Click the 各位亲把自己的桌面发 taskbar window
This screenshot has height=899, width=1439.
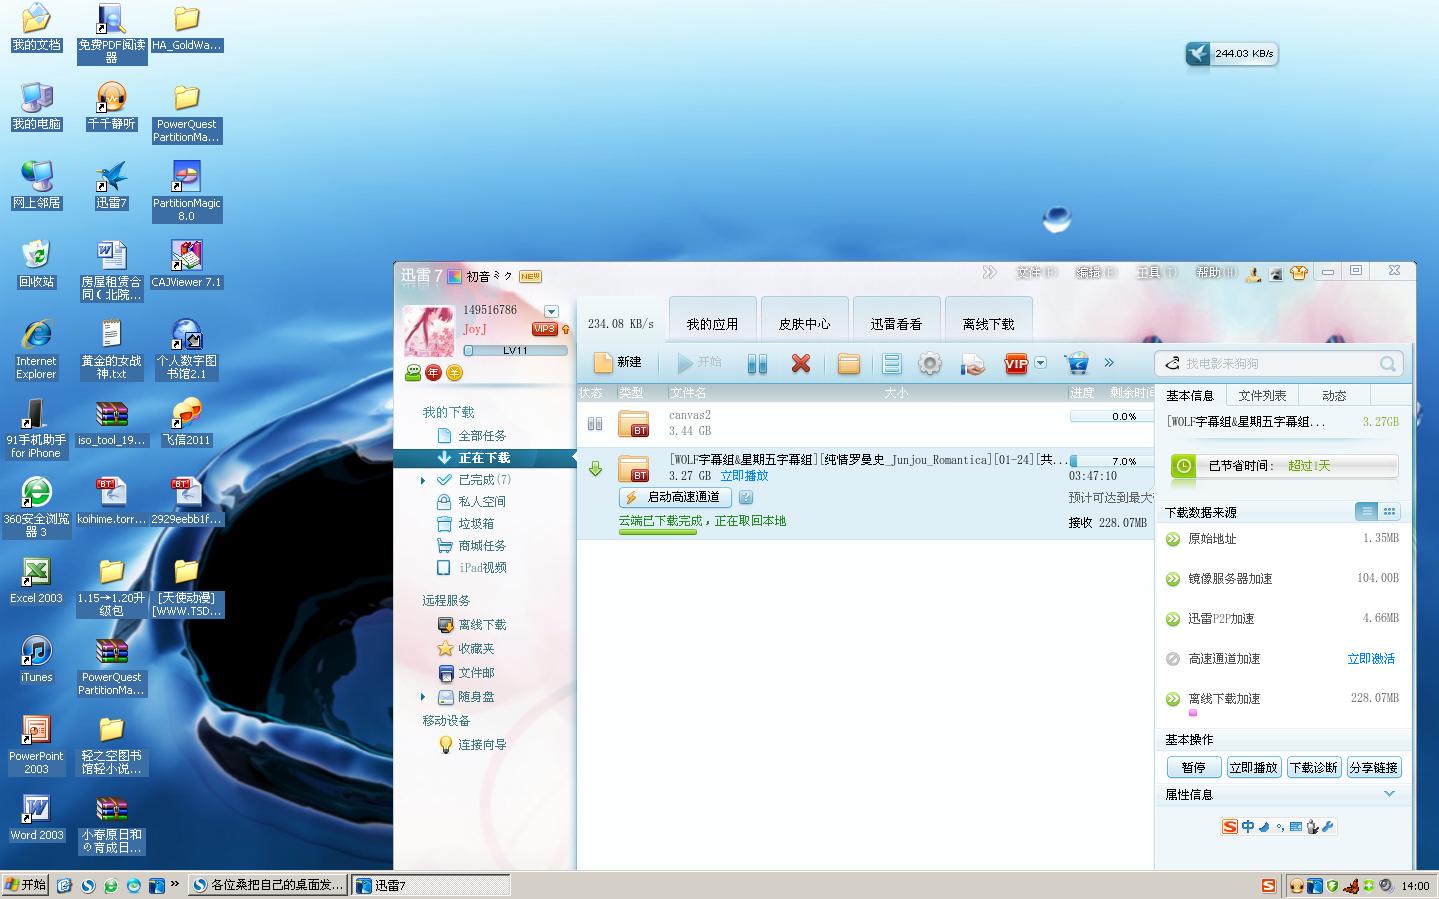point(268,885)
